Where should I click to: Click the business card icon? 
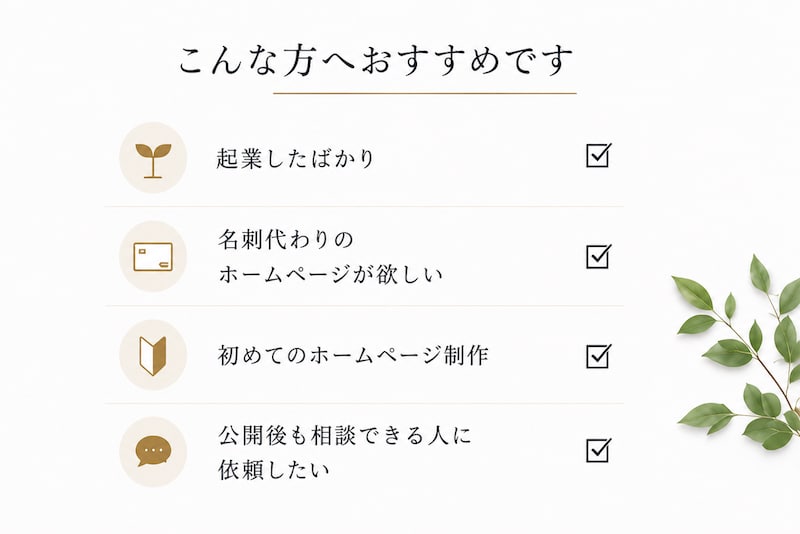153,257
